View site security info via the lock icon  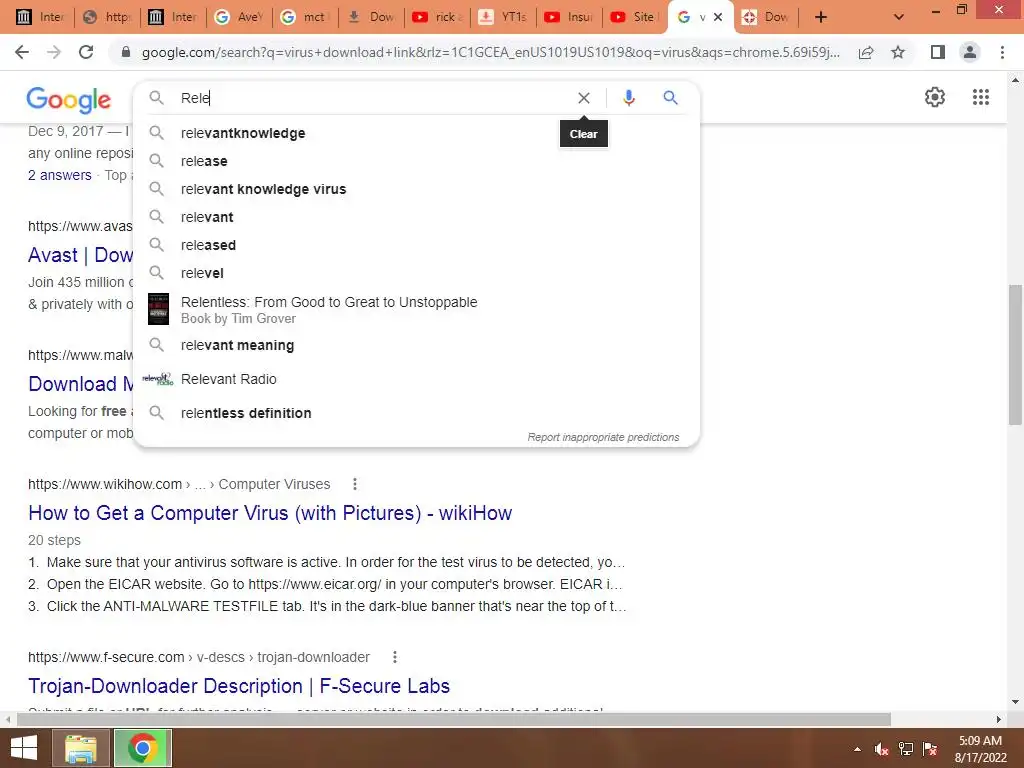coord(126,52)
